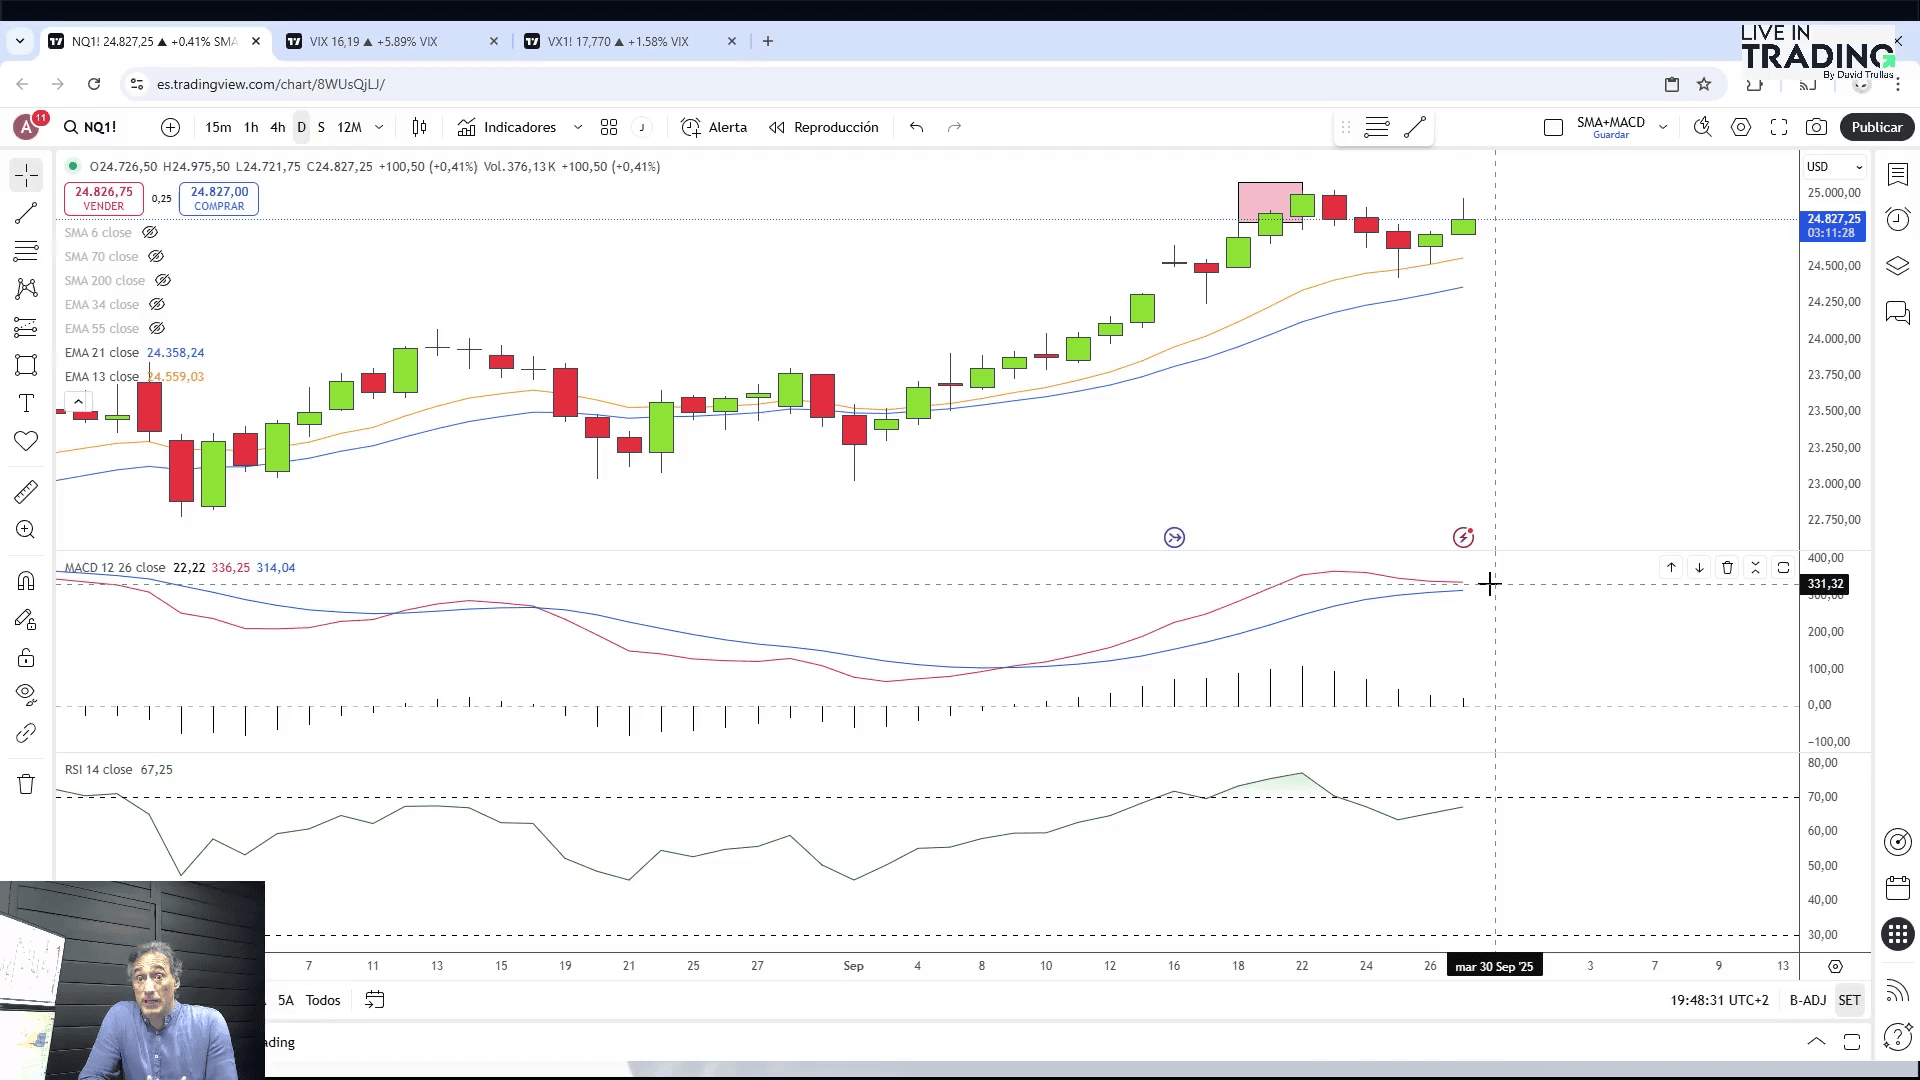Select the weekly S timeframe
Screen dimensions: 1920x1080
(x=321, y=127)
